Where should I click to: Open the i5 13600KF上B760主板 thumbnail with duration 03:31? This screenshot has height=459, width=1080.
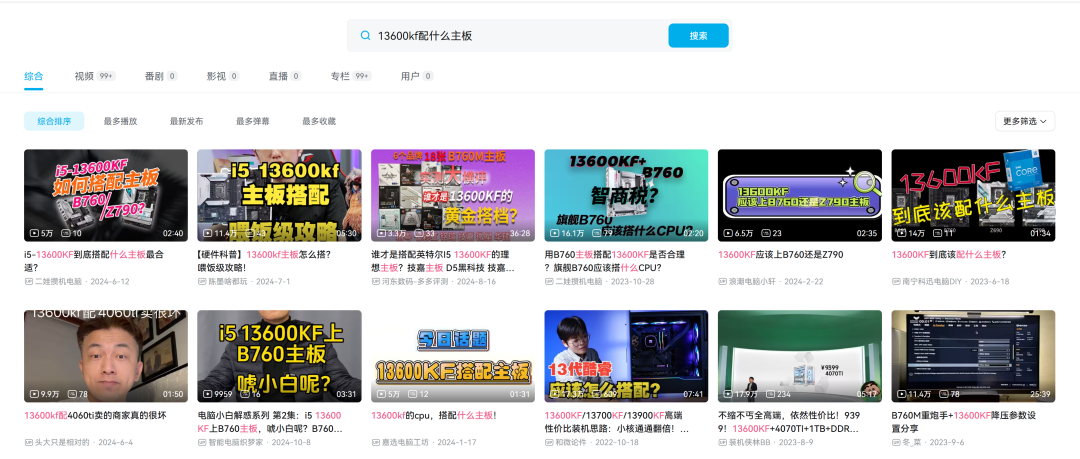pyautogui.click(x=280, y=356)
